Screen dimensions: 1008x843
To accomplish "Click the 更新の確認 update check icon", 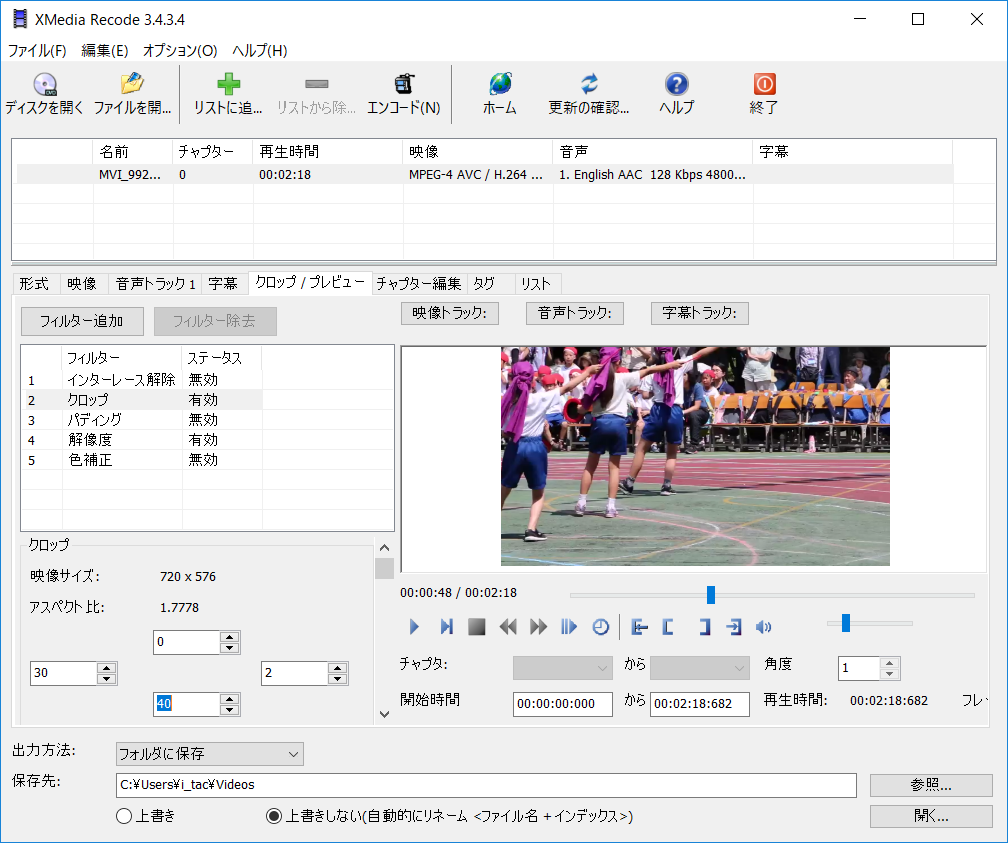I will point(589,84).
